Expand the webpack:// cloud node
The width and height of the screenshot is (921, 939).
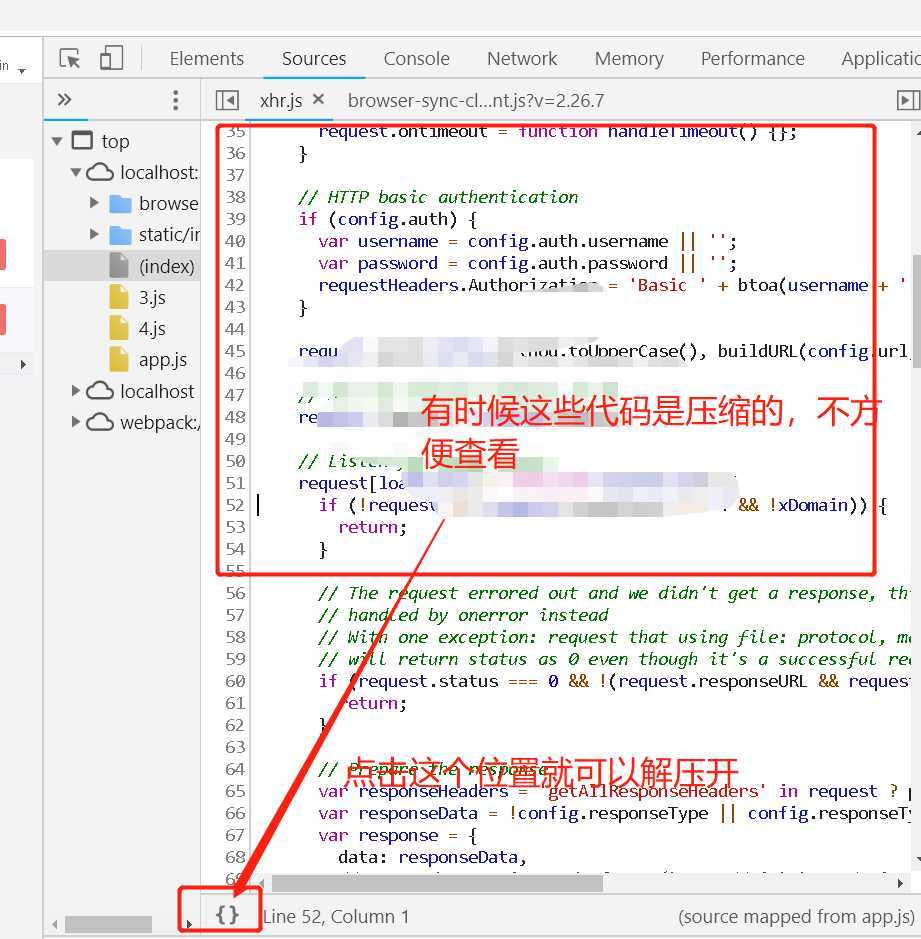tap(76, 422)
